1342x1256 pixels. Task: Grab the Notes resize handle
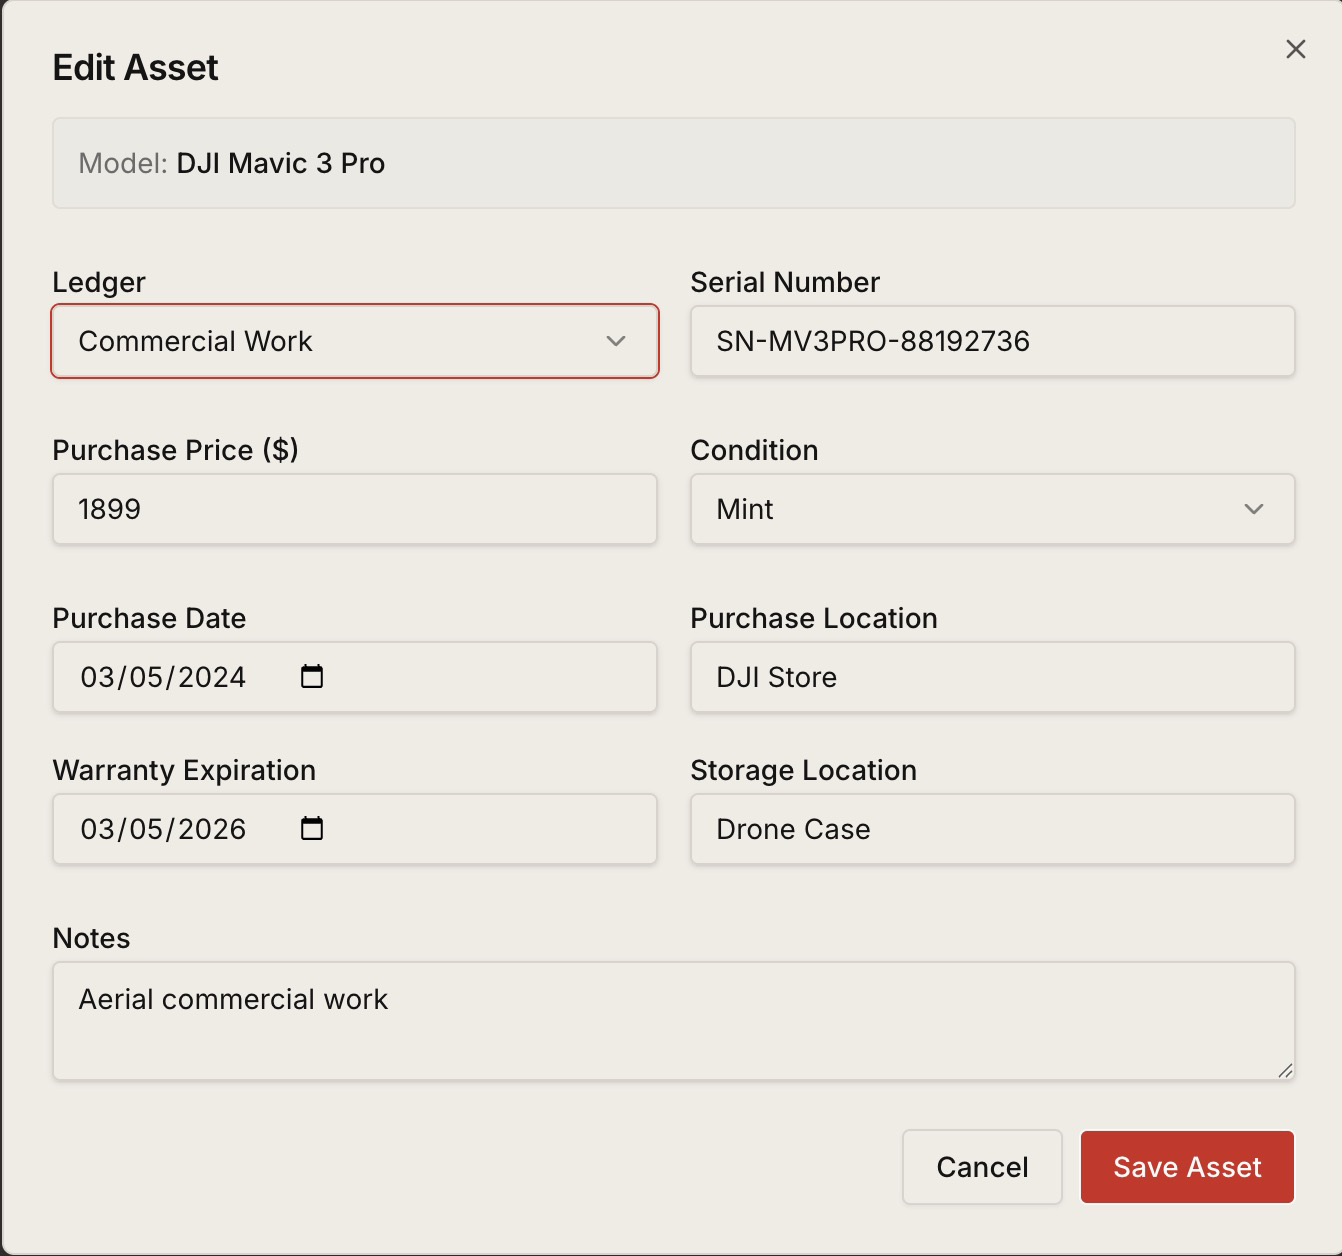click(1285, 1070)
